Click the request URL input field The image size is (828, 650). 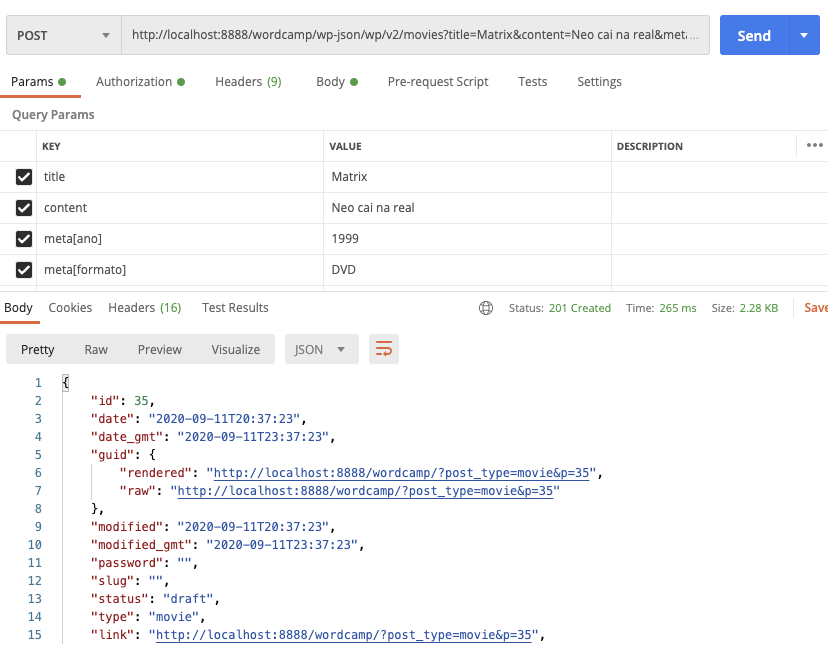[x=415, y=35]
